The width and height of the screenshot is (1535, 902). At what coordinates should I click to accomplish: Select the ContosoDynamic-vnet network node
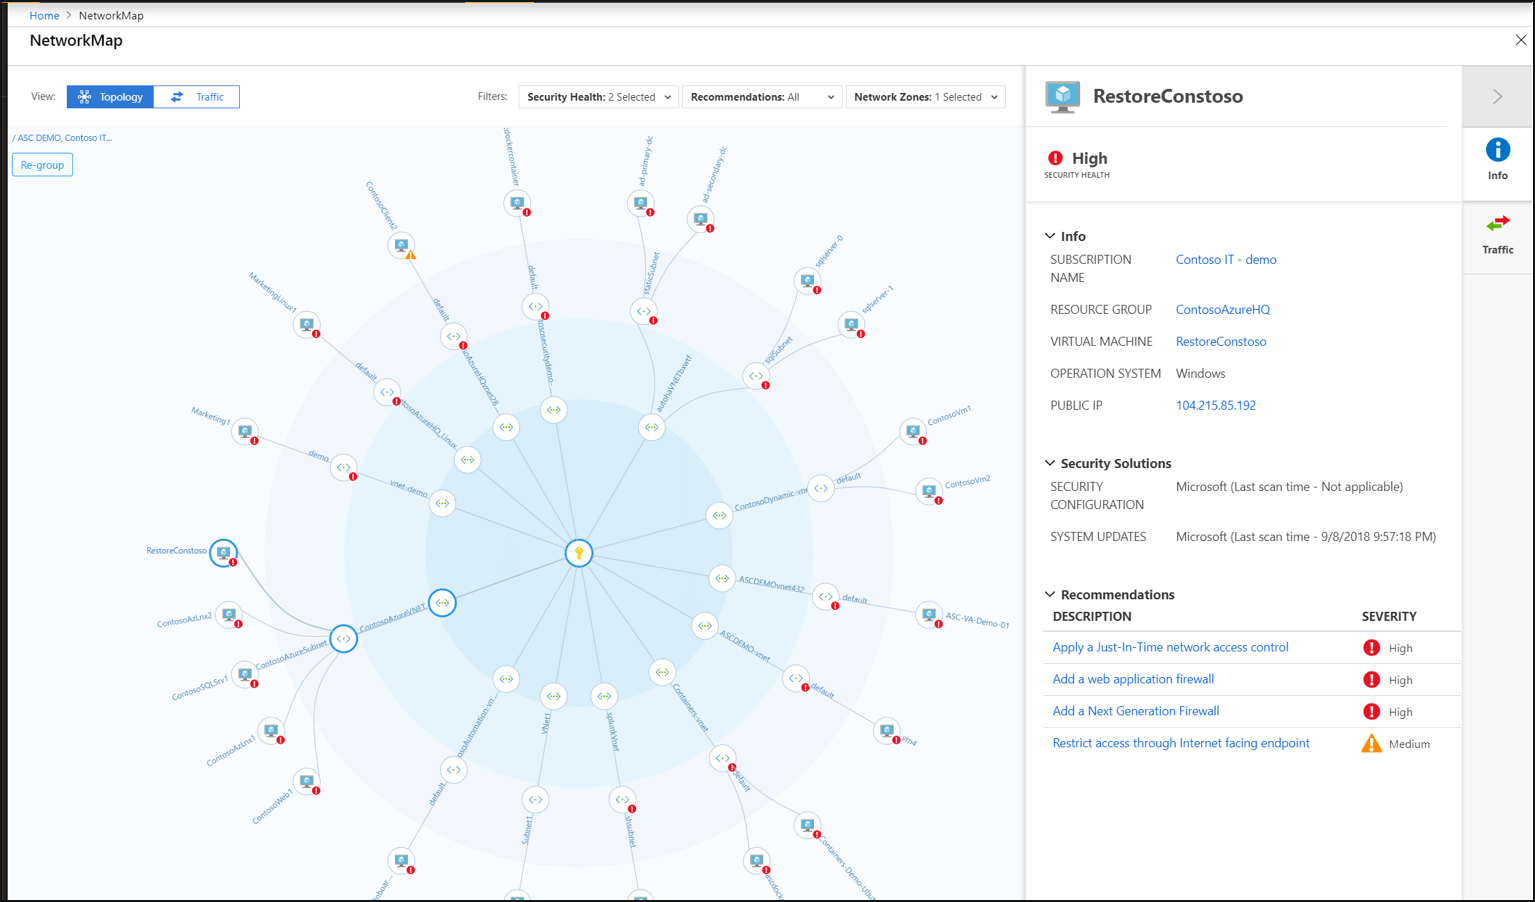pos(719,516)
